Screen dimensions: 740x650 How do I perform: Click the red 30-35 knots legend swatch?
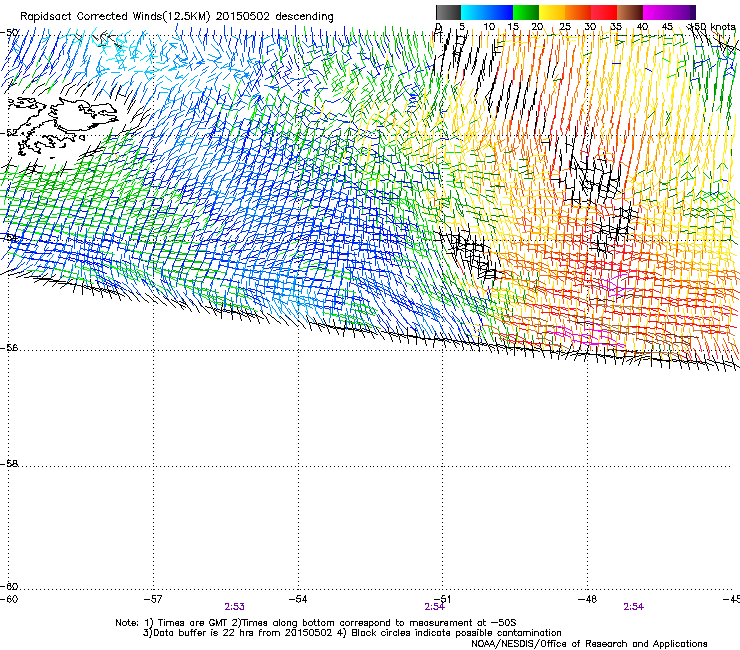tap(604, 12)
